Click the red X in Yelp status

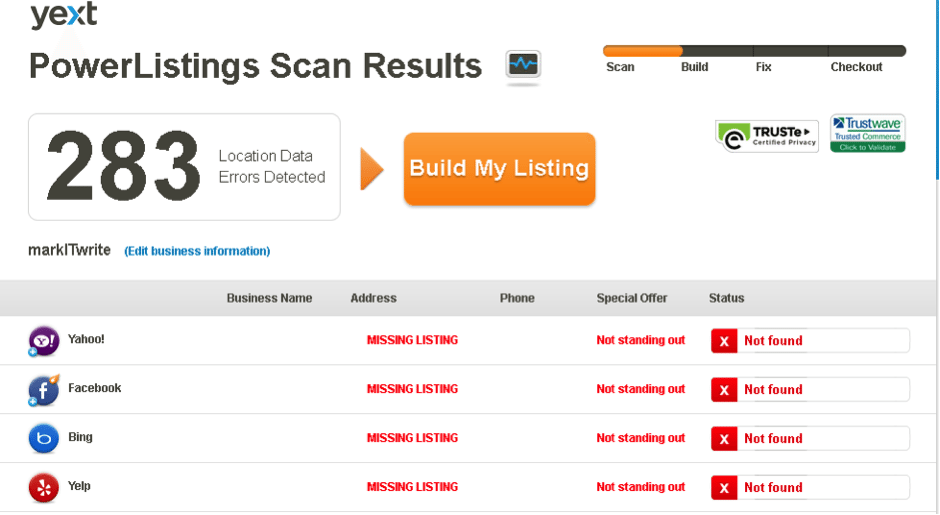coord(724,488)
